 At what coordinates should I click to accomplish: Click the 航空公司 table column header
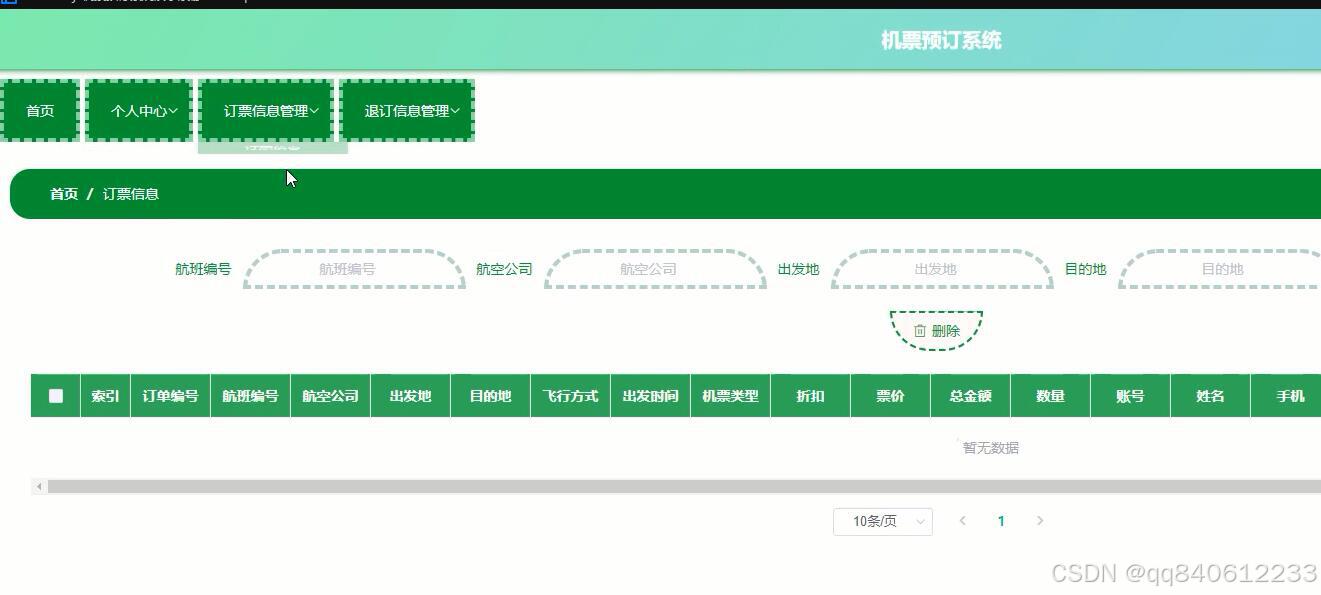330,396
